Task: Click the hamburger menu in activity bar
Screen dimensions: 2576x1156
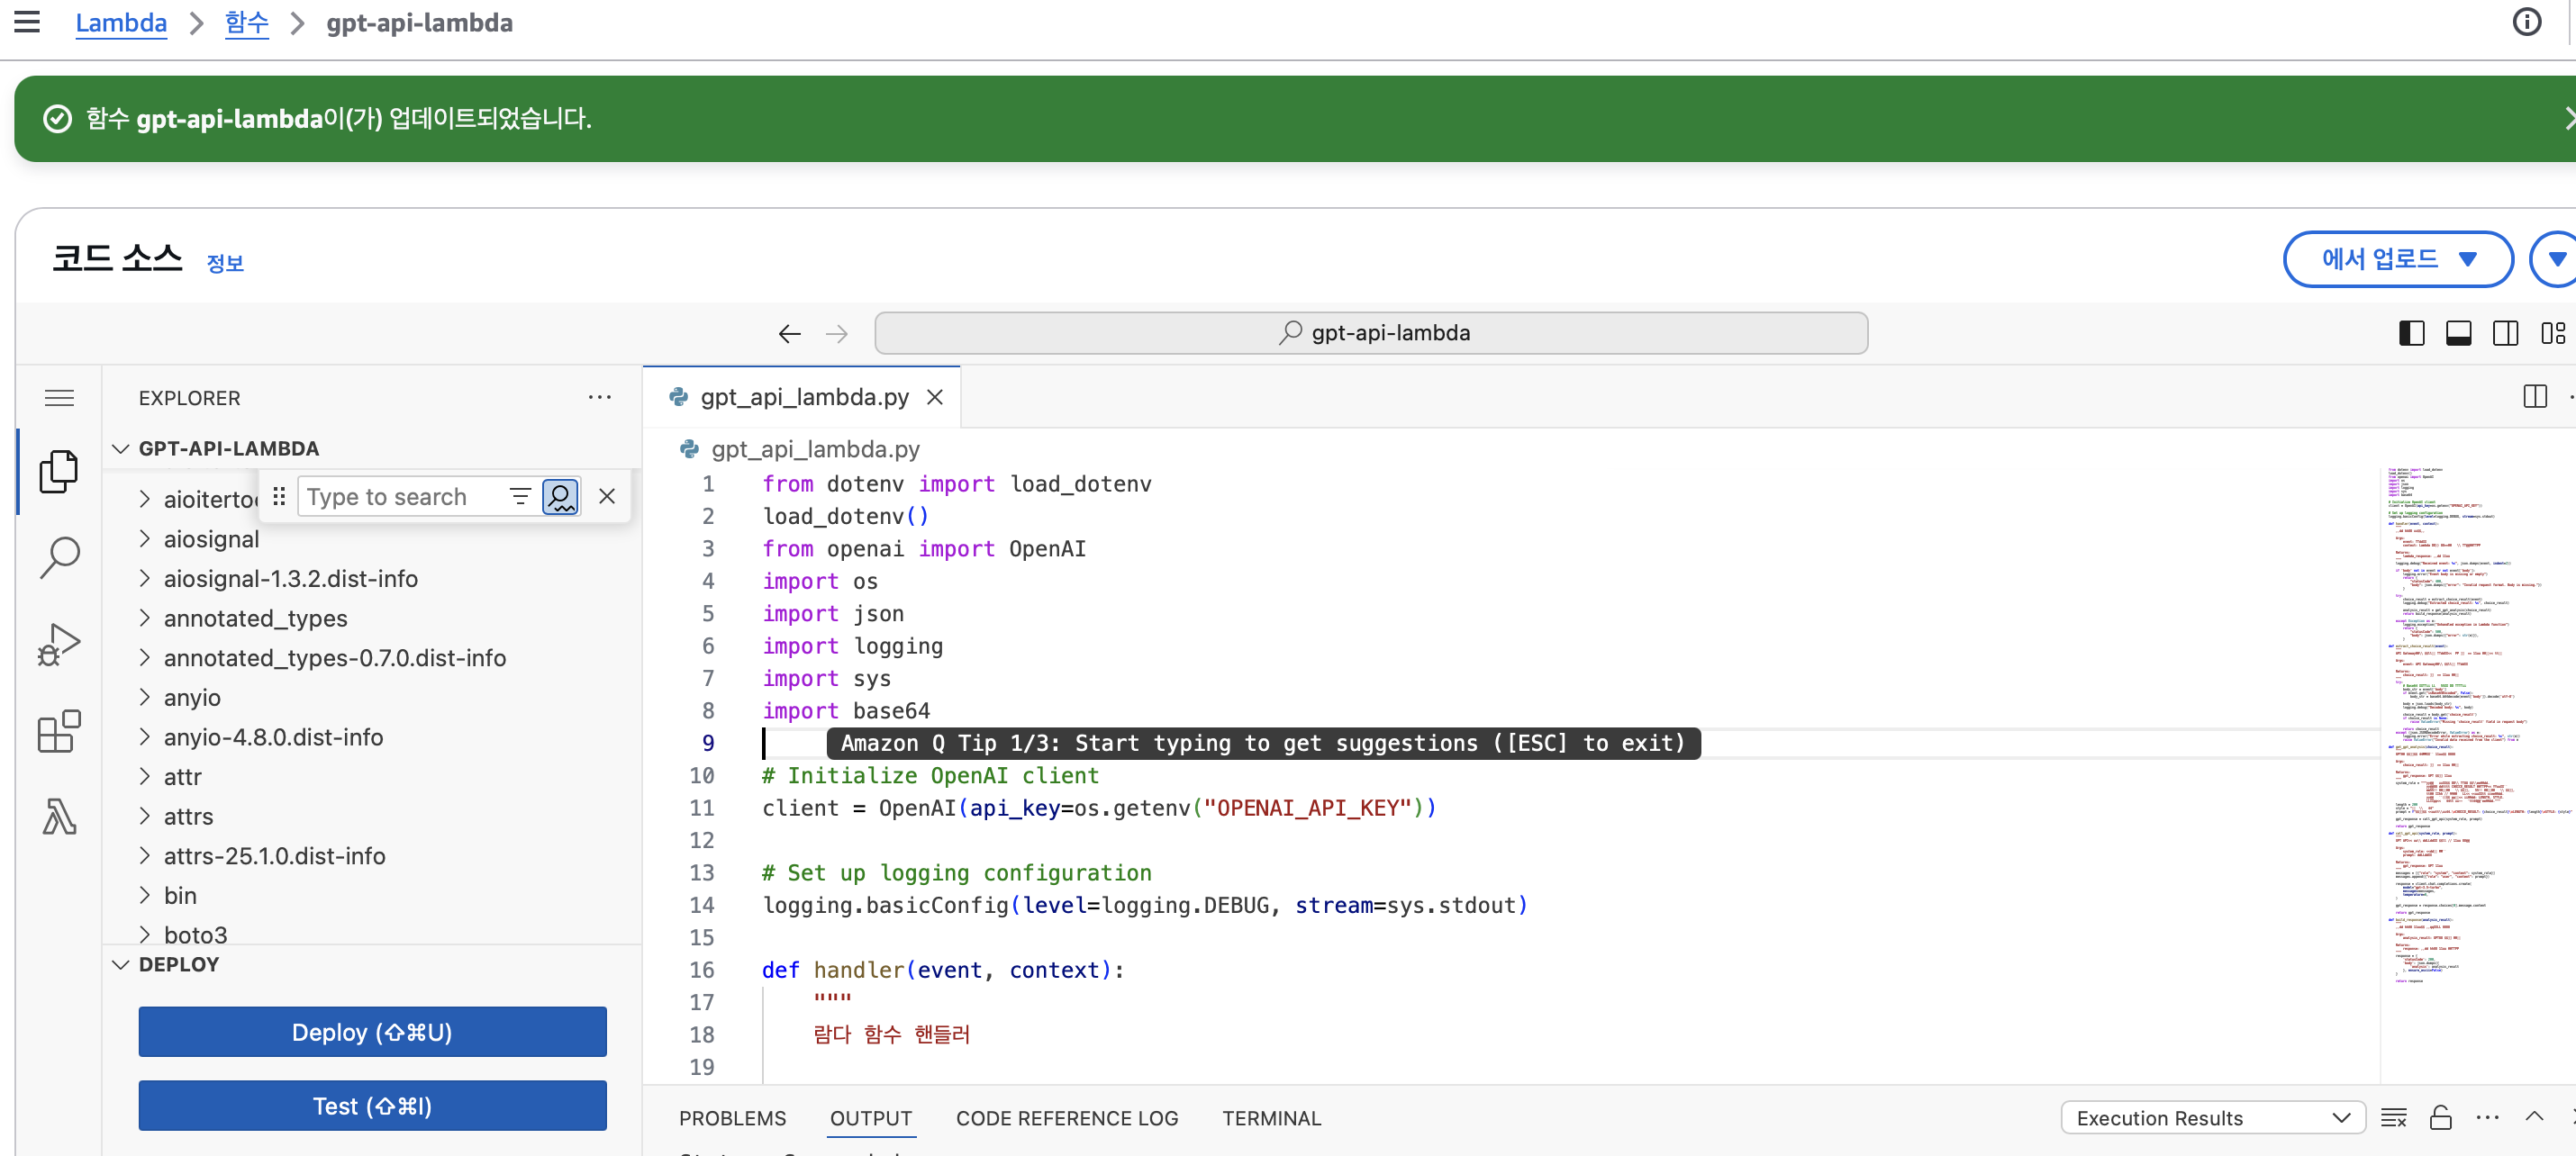Action: click(x=59, y=398)
